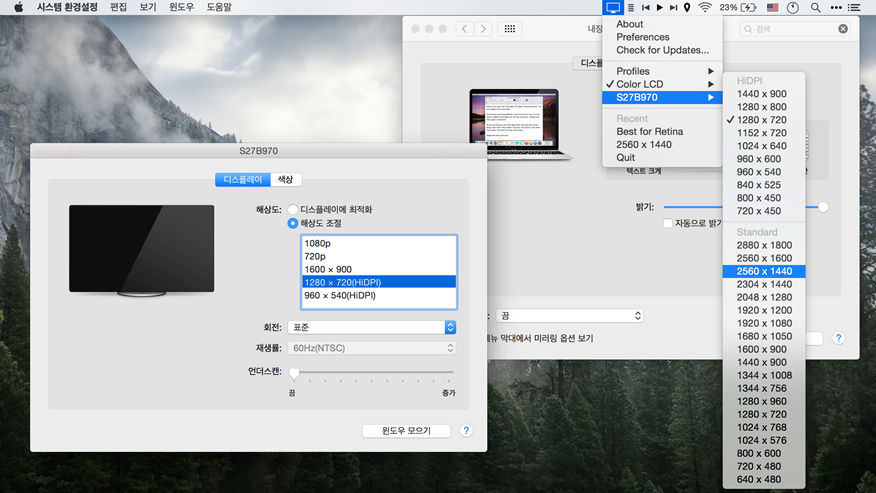This screenshot has width=876, height=493.
Task: Open the Apple menu
Action: pos(18,7)
